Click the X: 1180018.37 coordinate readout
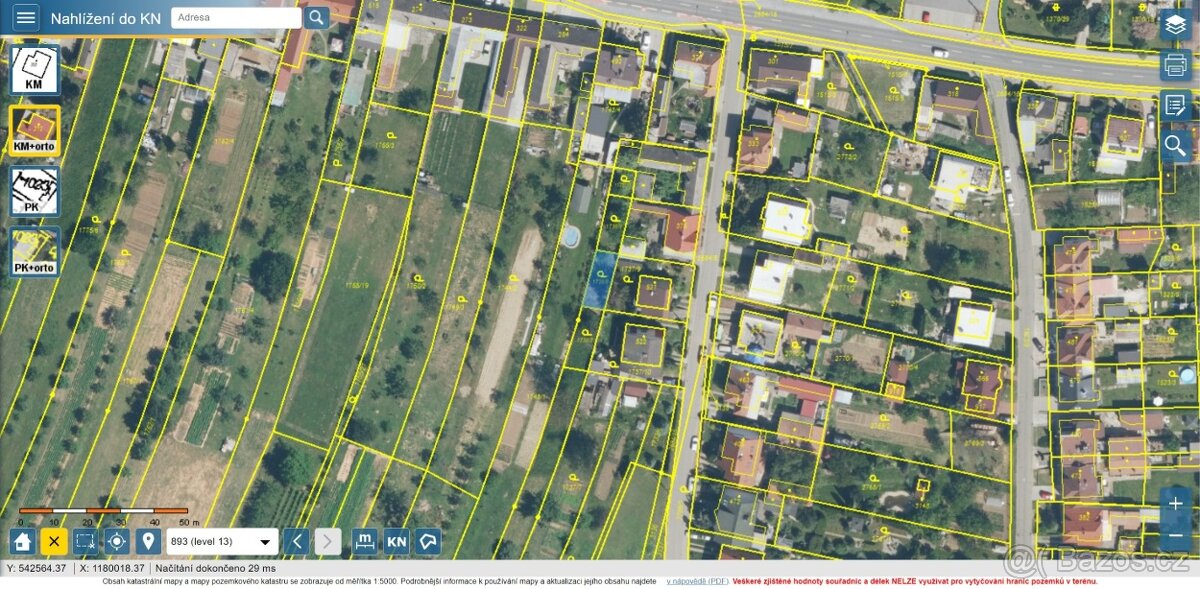 (110, 568)
